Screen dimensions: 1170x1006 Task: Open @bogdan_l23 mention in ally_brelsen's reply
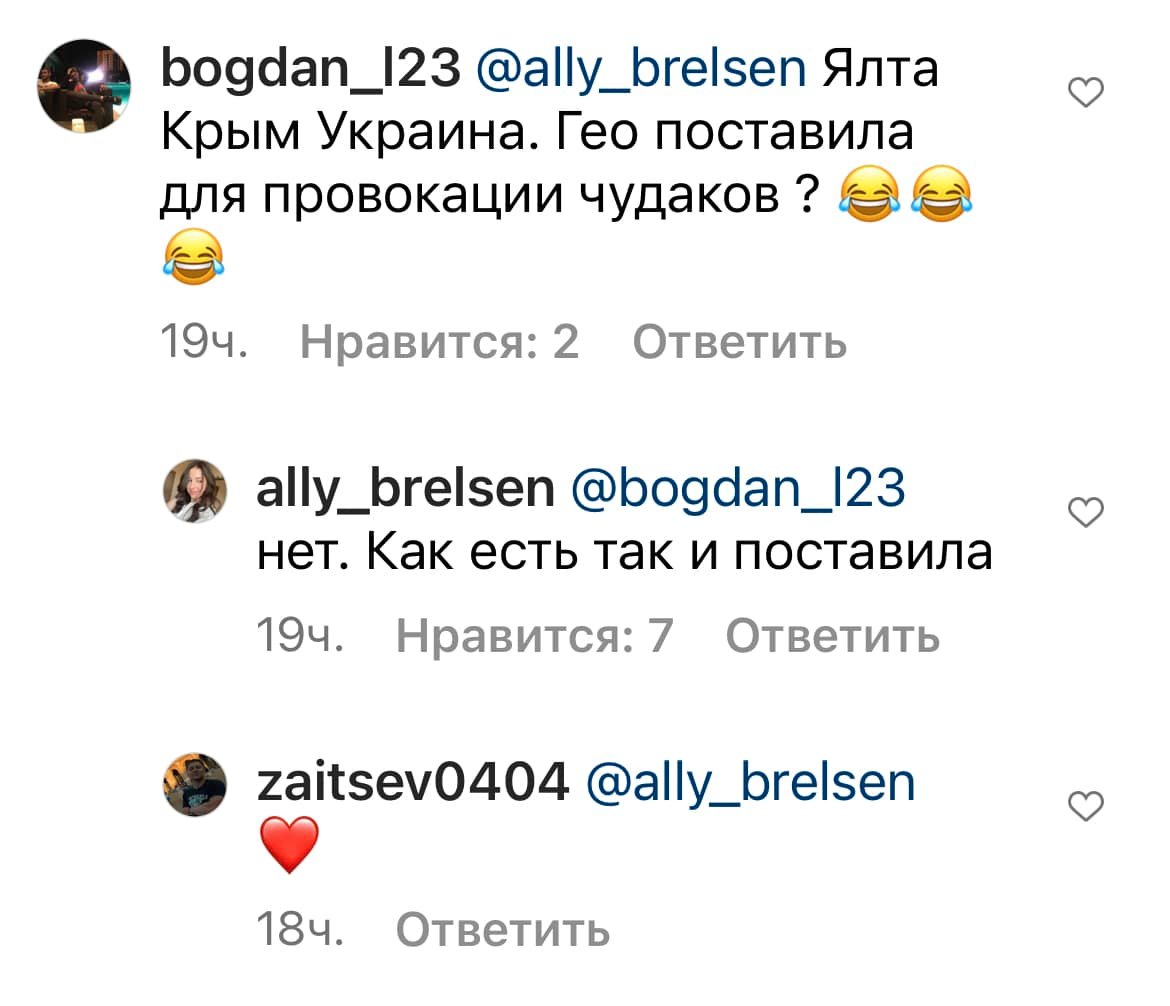point(738,491)
